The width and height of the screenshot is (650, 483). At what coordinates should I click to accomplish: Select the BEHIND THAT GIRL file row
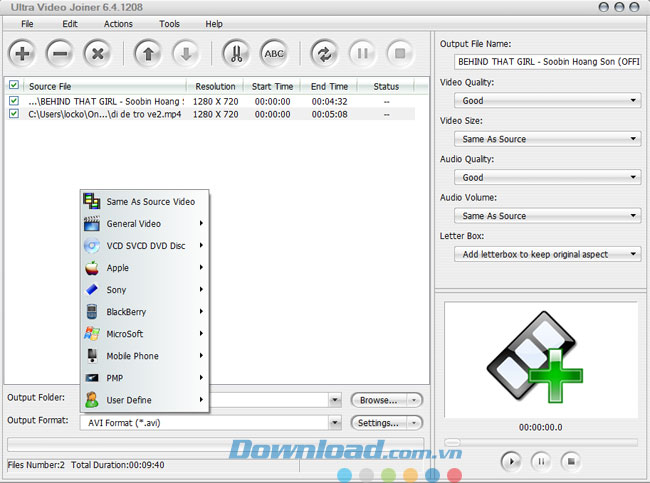click(x=211, y=101)
